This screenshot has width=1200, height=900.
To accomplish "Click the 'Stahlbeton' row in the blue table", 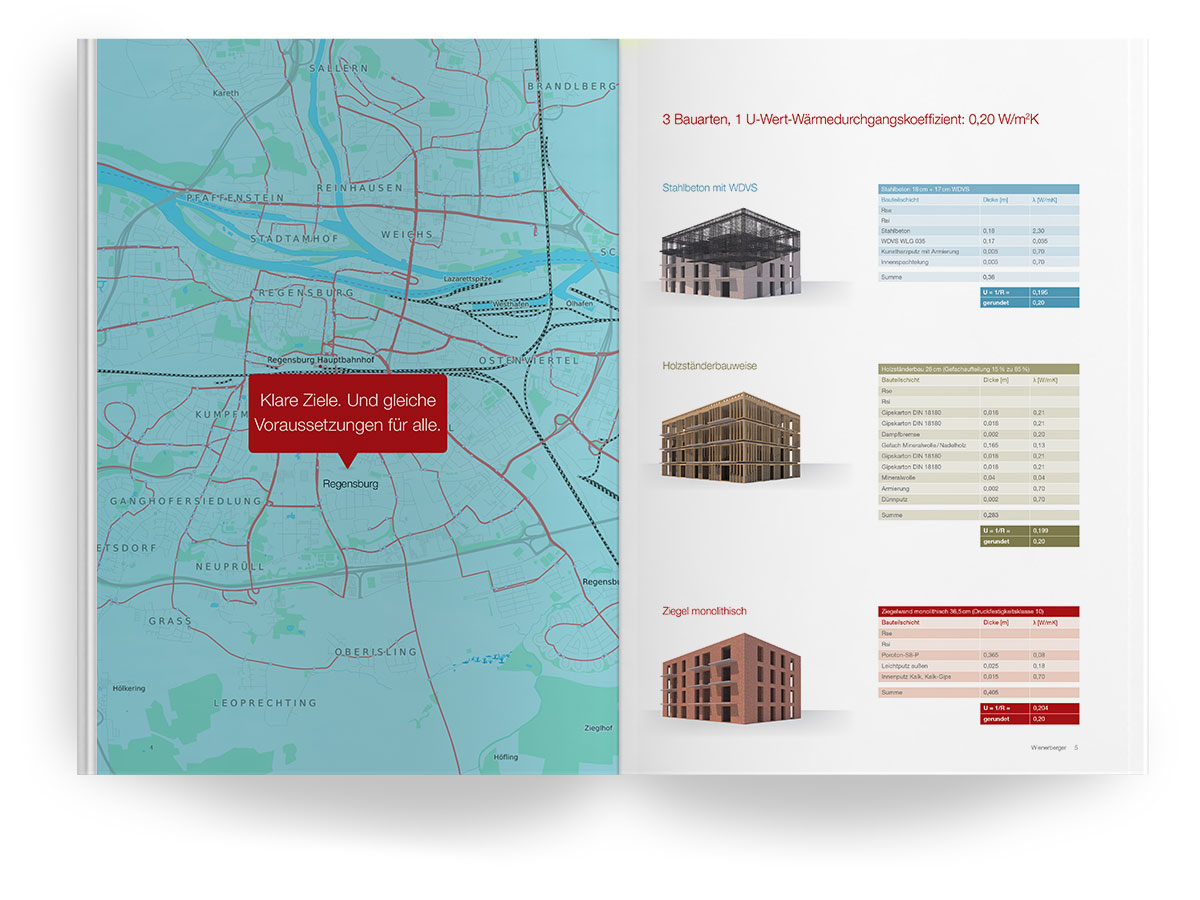I will click(x=979, y=230).
